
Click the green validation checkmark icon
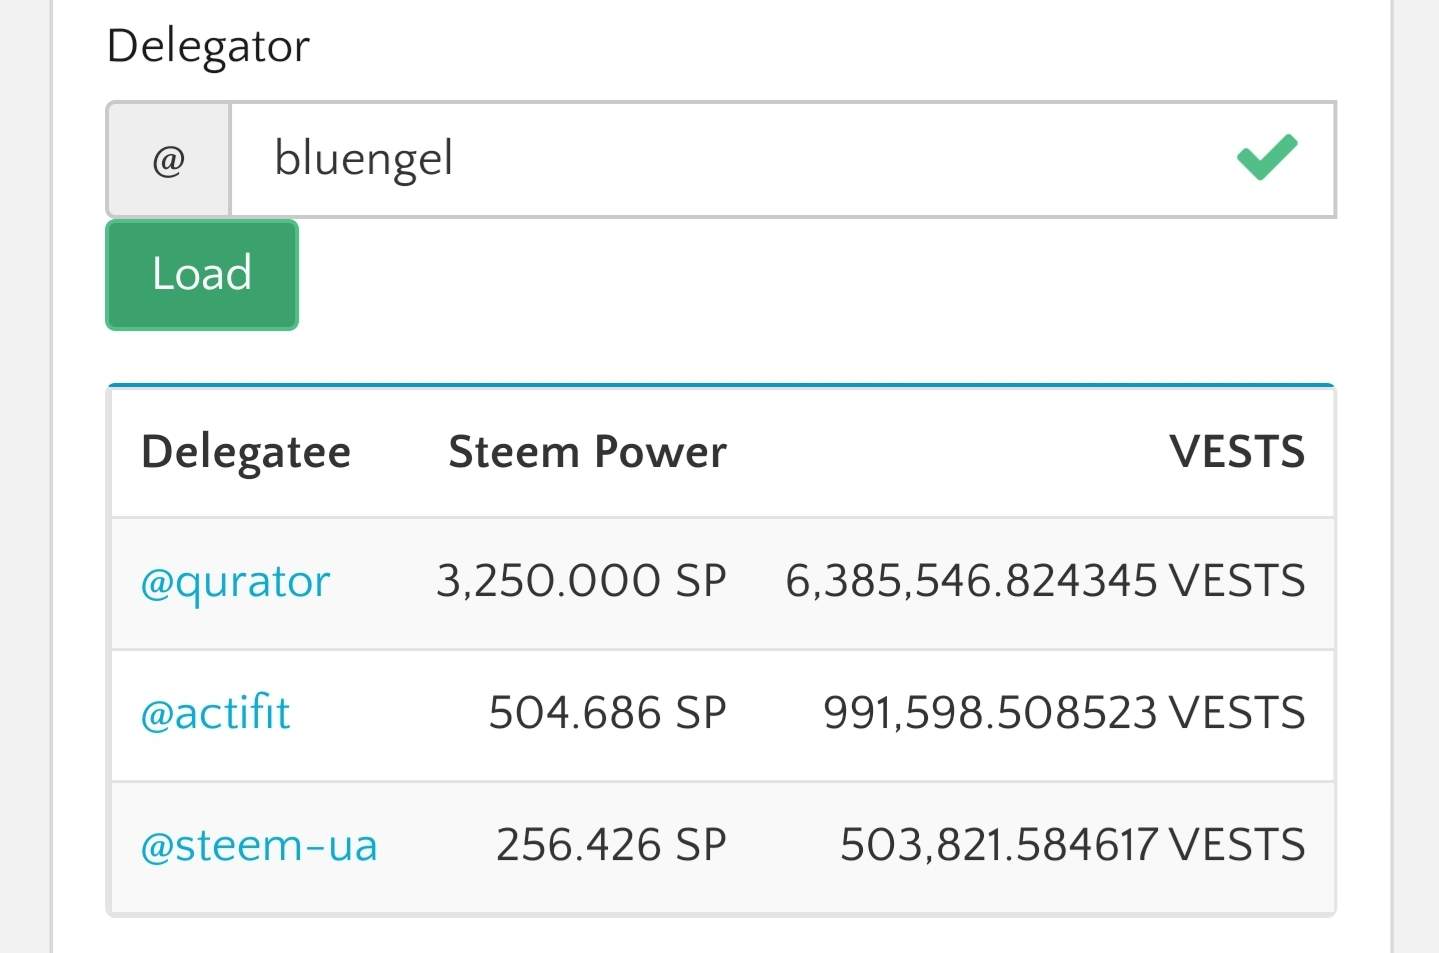pyautogui.click(x=1266, y=158)
